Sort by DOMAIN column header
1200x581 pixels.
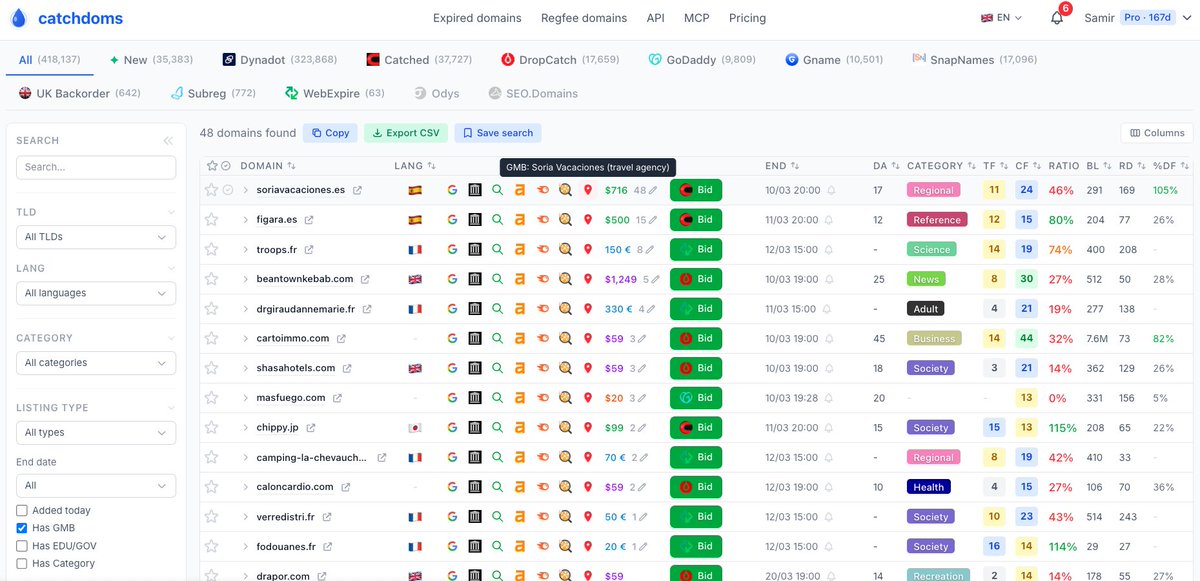tap(268, 166)
